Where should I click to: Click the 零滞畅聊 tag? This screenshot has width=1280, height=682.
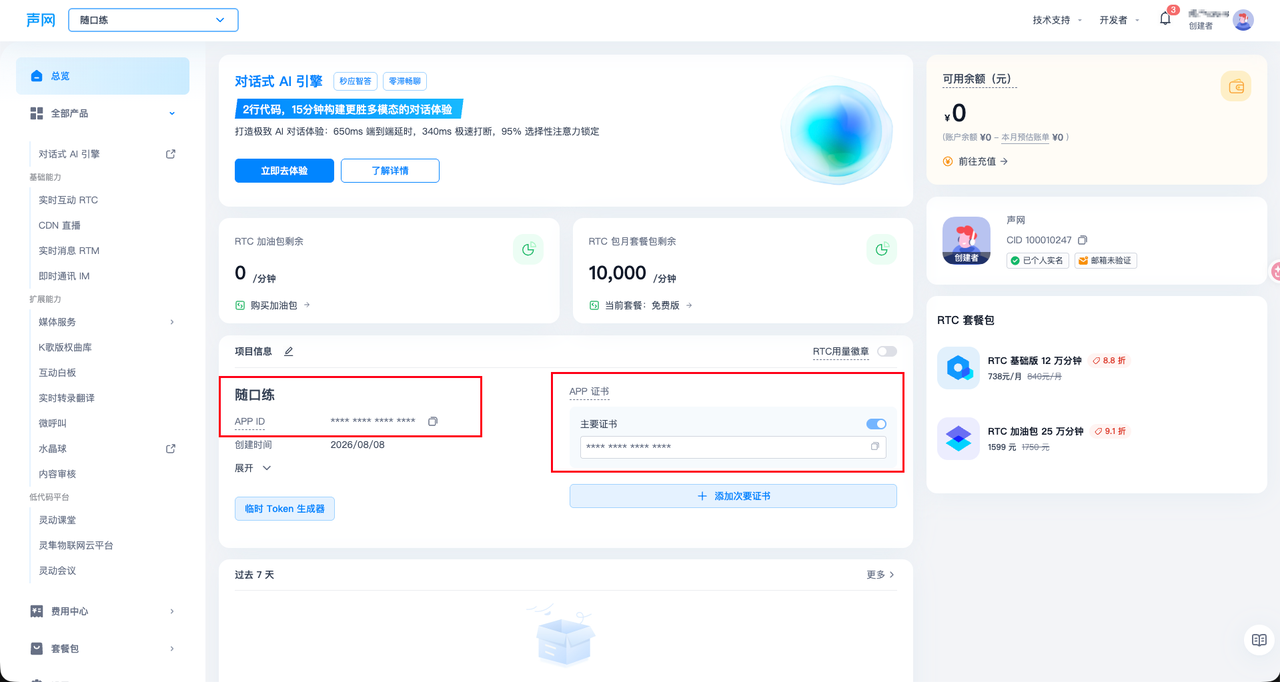coord(405,82)
